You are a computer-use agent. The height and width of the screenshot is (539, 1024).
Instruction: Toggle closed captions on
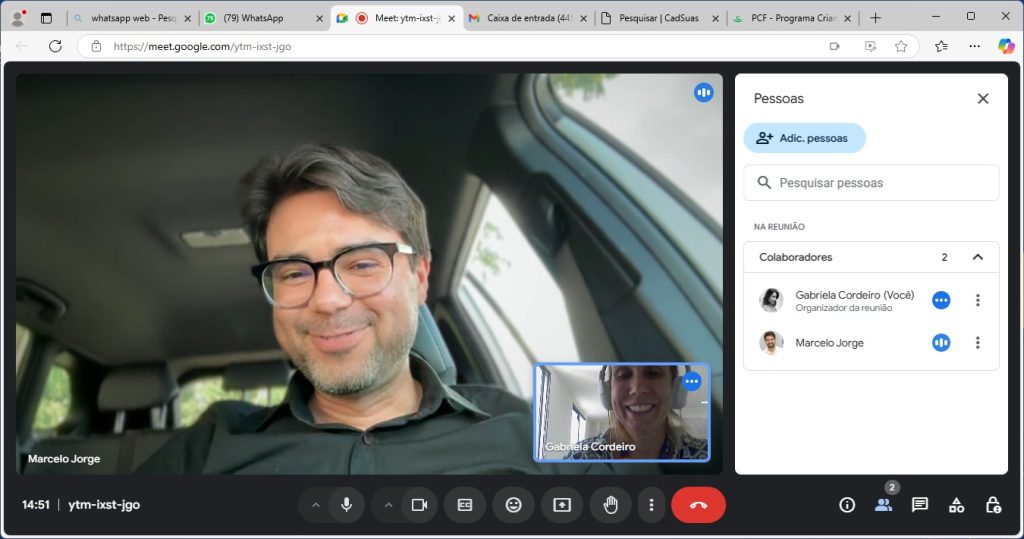point(465,505)
